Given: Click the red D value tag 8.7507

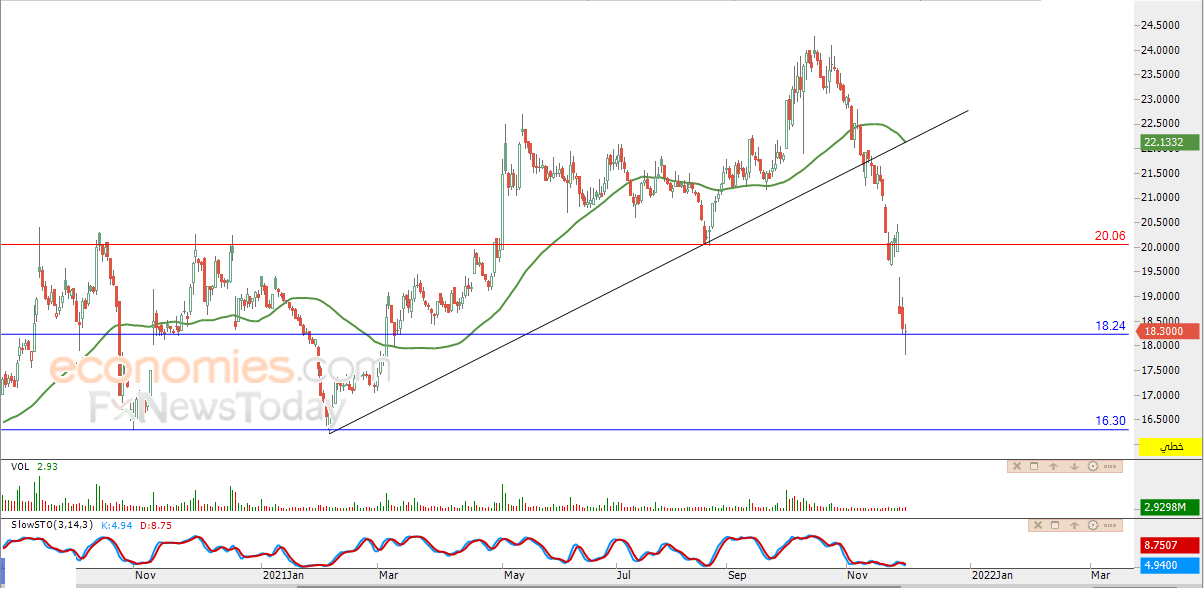Looking at the screenshot, I should pos(1170,546).
